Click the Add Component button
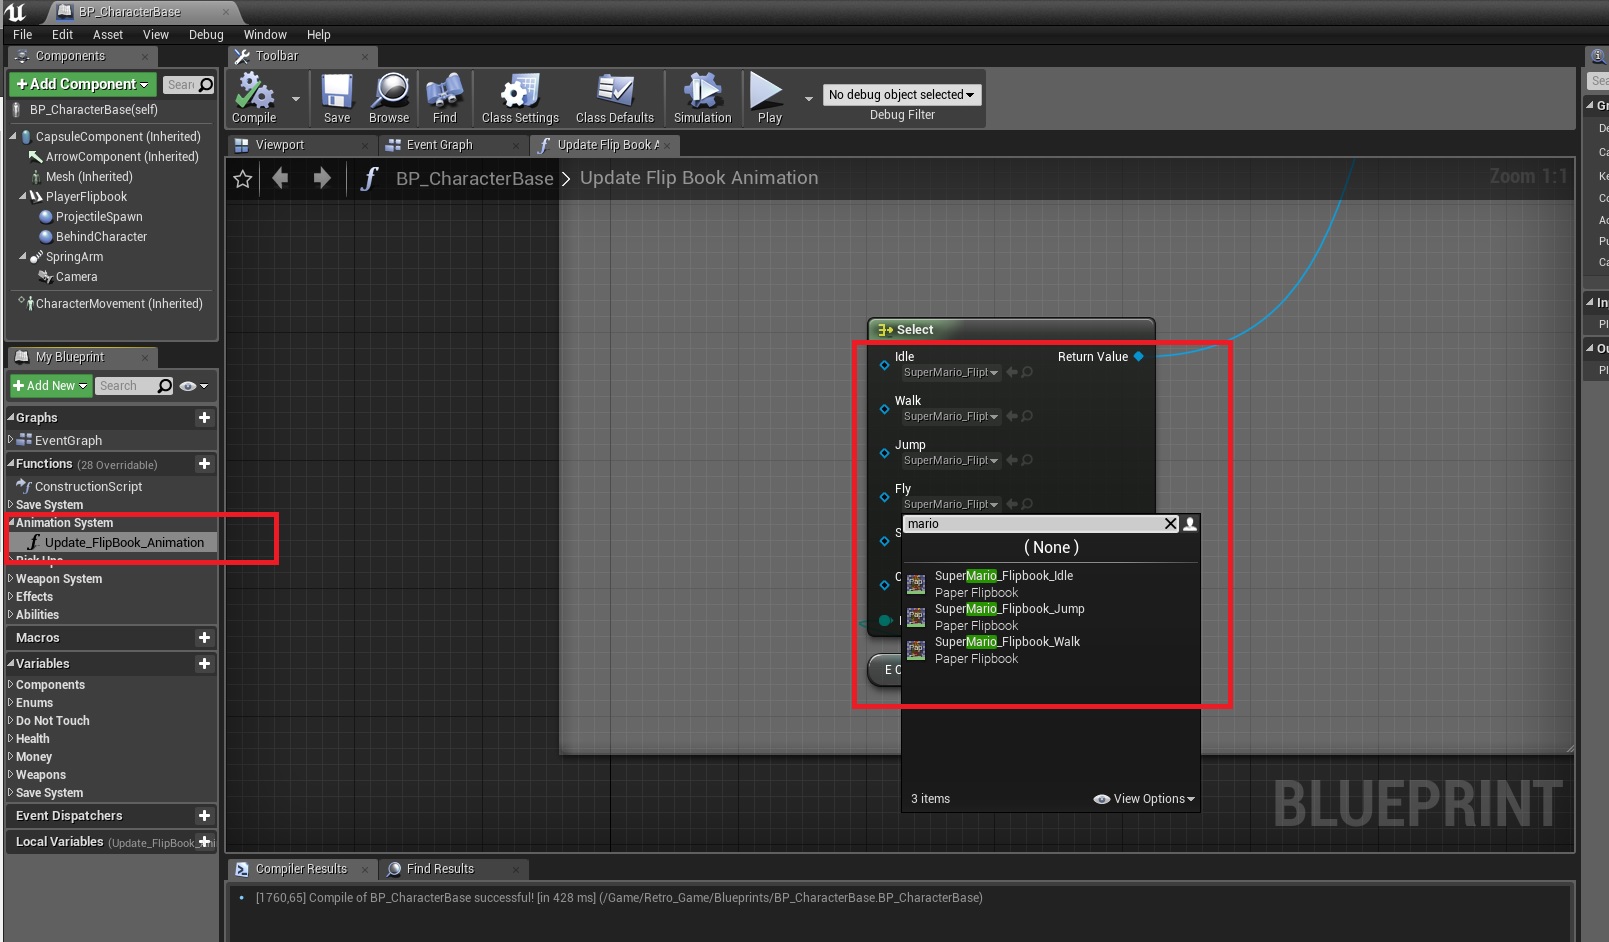1609x942 pixels. coord(82,85)
